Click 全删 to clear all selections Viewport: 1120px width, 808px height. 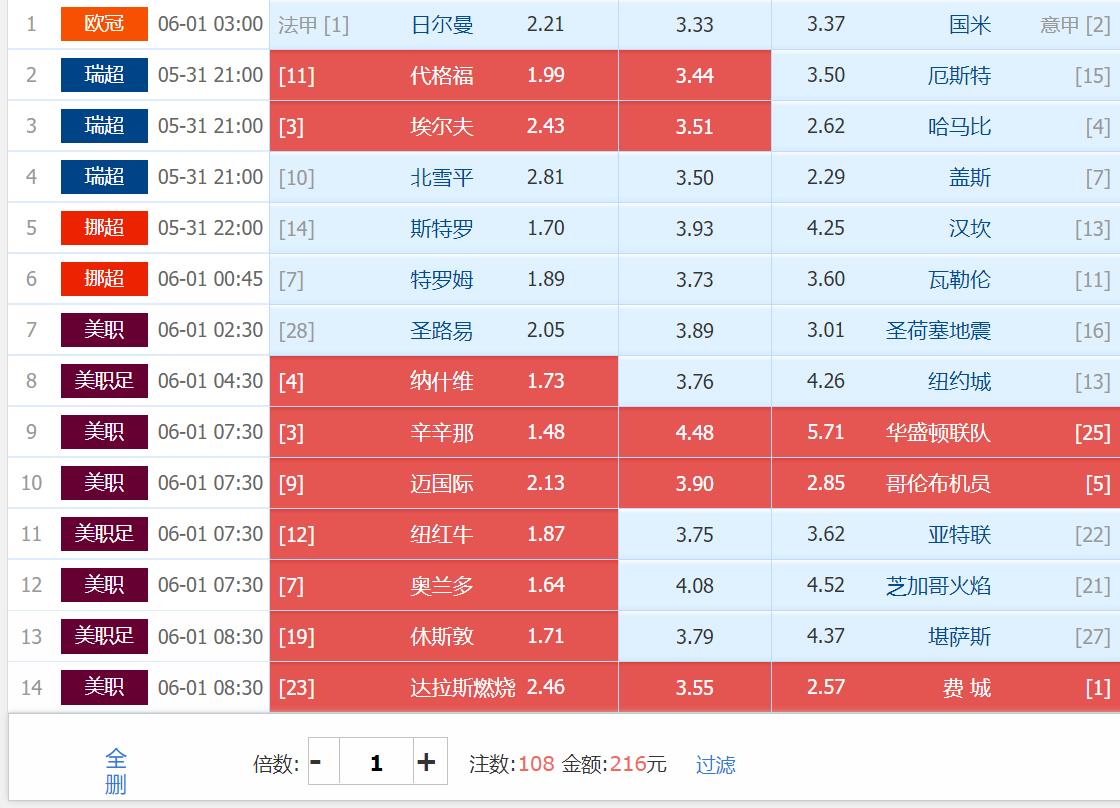116,771
